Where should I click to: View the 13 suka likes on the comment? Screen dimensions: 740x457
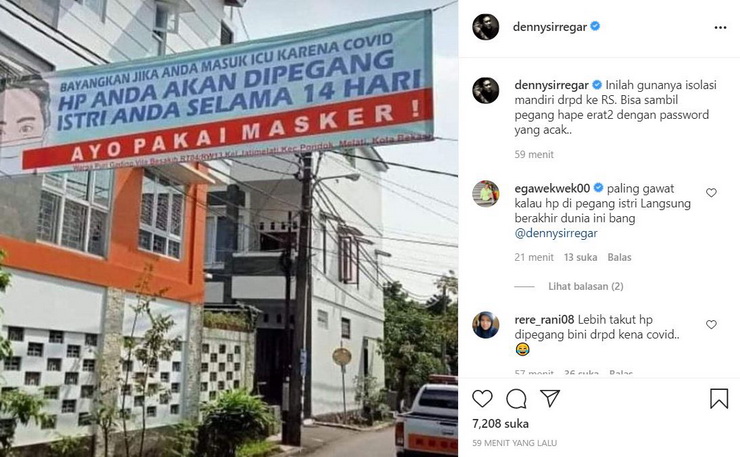(580, 257)
